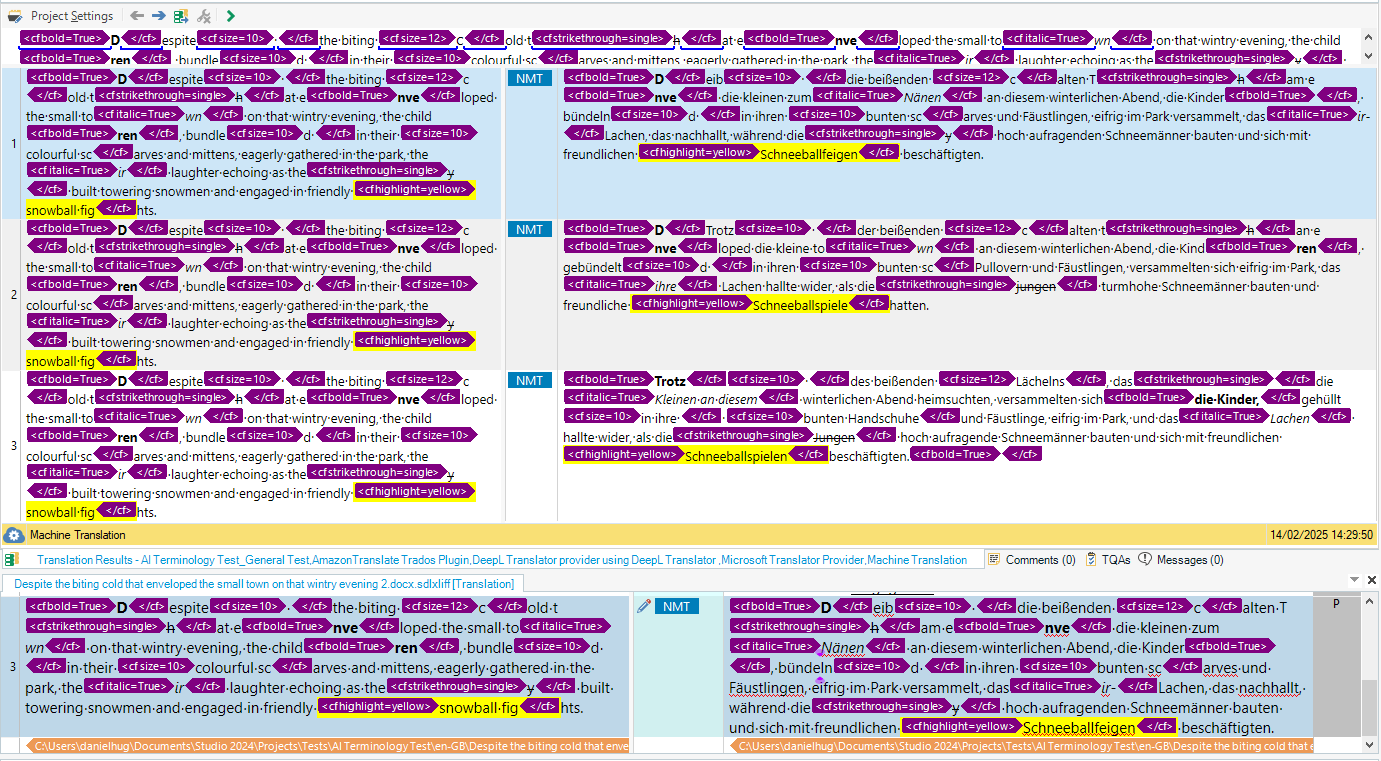The width and height of the screenshot is (1381, 761).
Task: Switch to the TQAs tab
Action: point(1108,560)
